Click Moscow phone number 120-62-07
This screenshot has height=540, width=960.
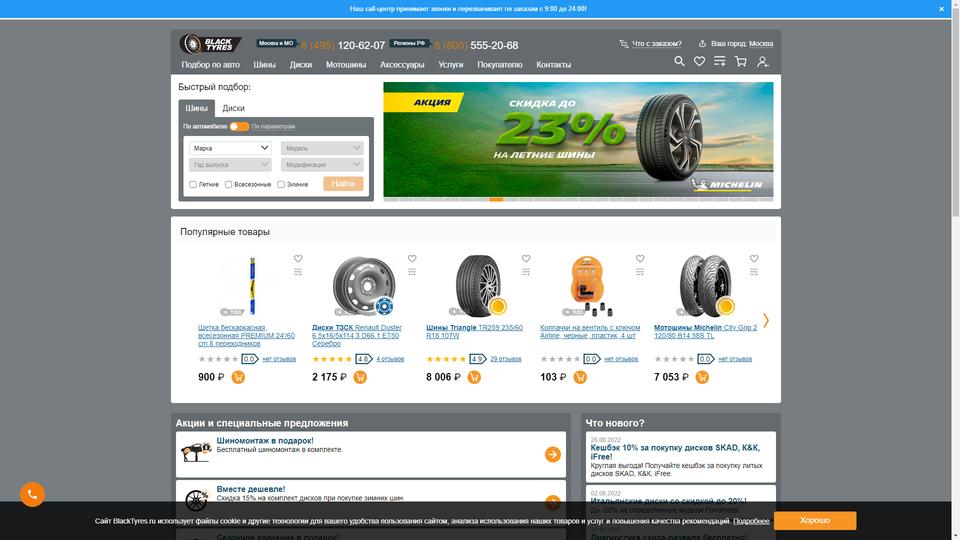click(361, 45)
